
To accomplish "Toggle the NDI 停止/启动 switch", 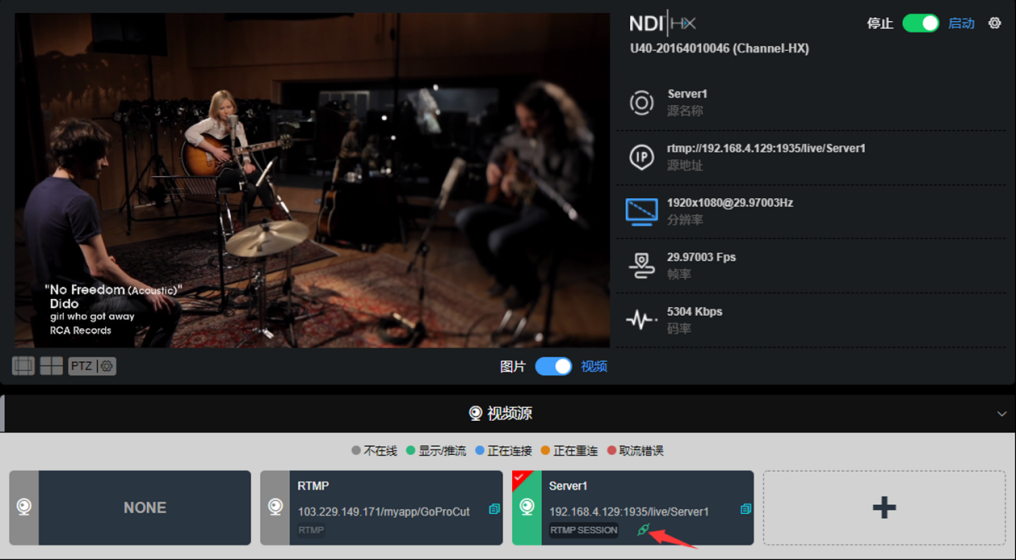I will pyautogui.click(x=921, y=23).
